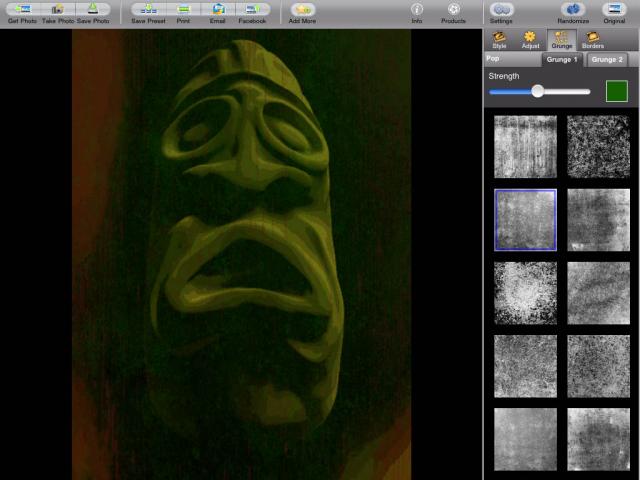Revert to the Original photo
Image resolution: width=640 pixels, height=480 pixels.
point(614,9)
